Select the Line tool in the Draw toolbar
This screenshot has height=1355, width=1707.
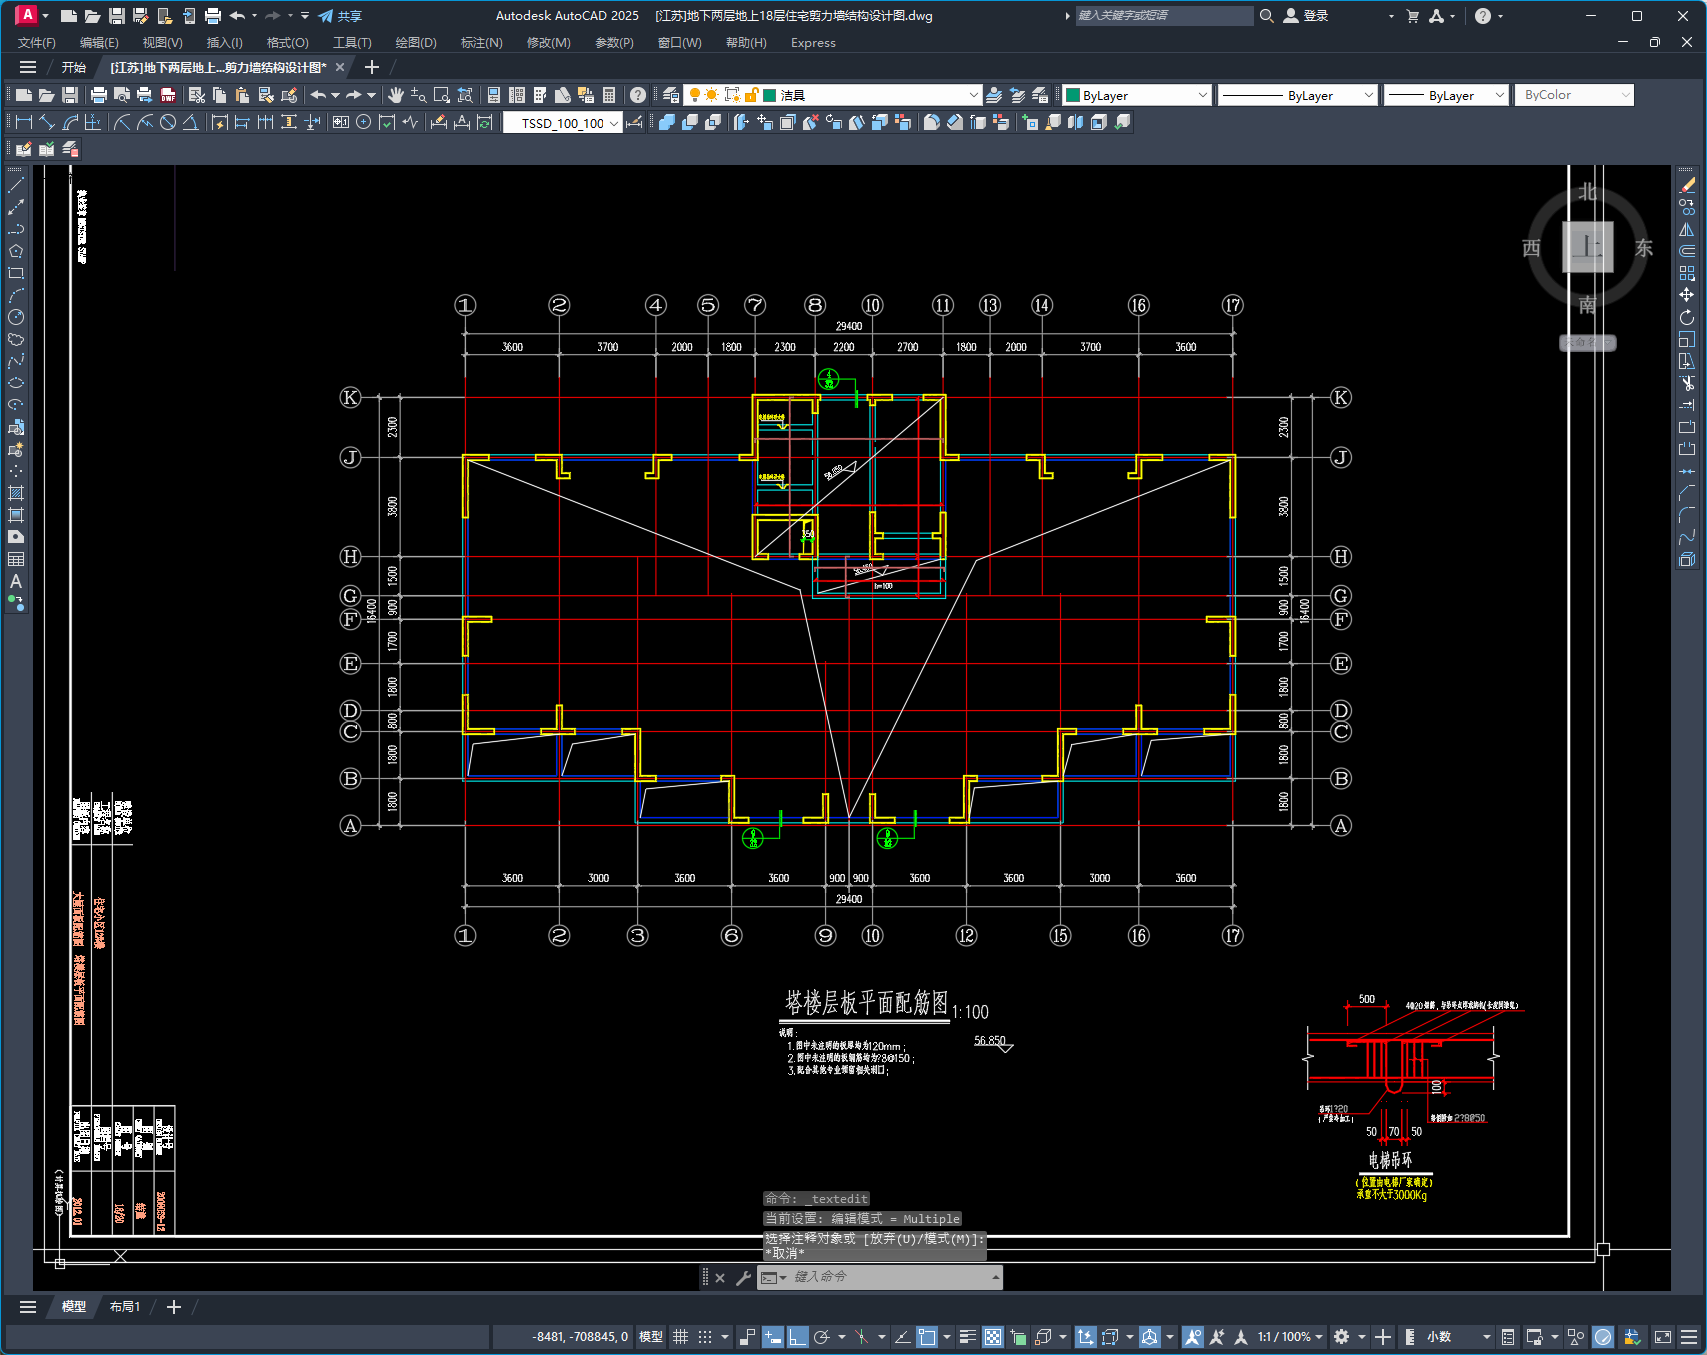pos(16,185)
